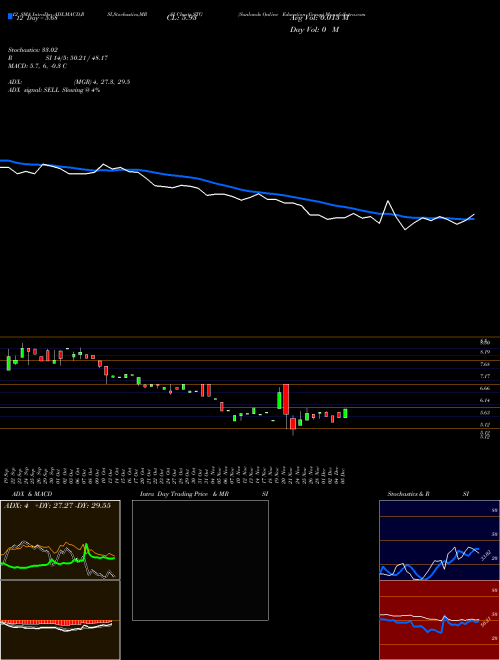
Task: Click the ADX lines chart panel
Action: point(60,540)
